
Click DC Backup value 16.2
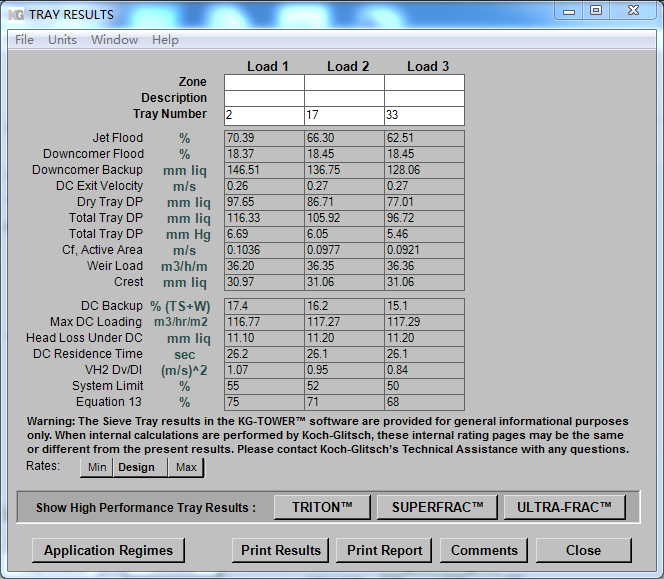coord(344,306)
